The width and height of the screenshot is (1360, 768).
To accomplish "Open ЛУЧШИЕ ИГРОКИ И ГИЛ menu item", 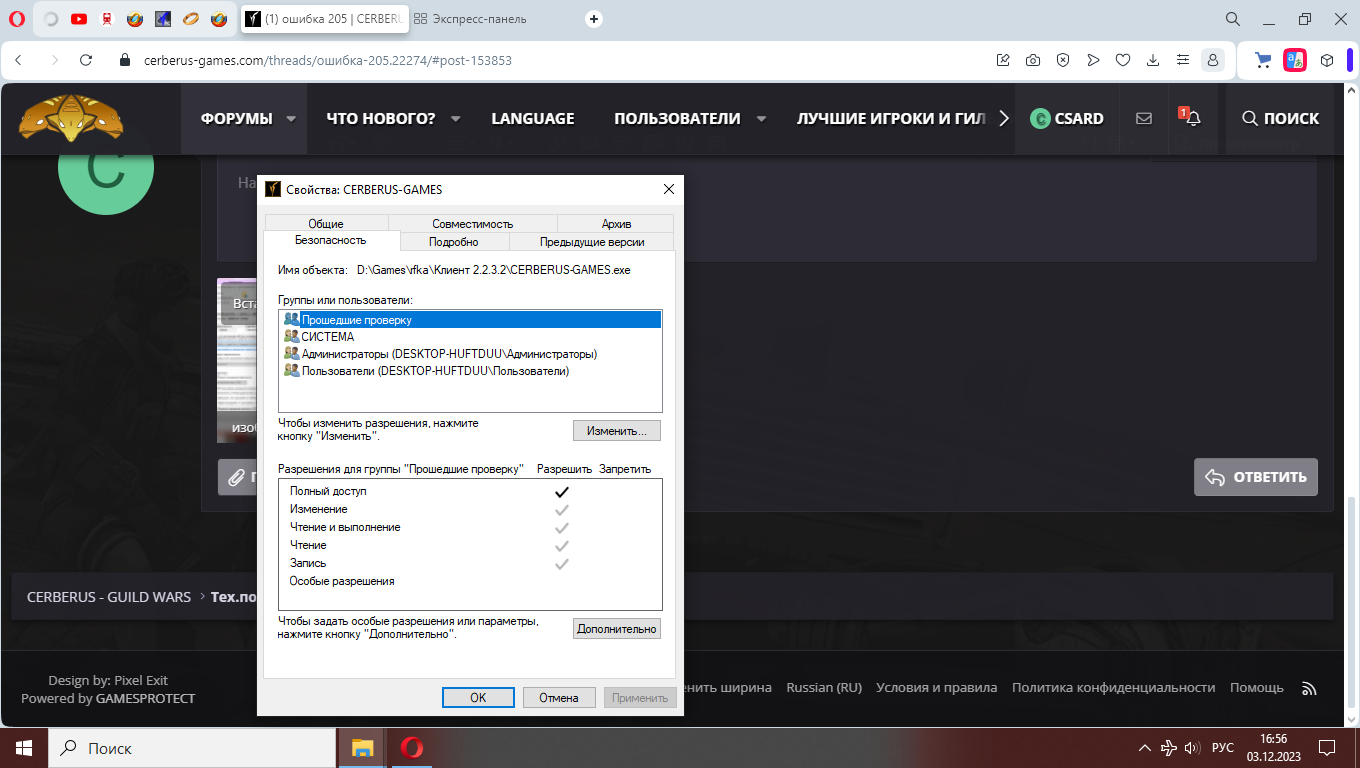I will 891,118.
